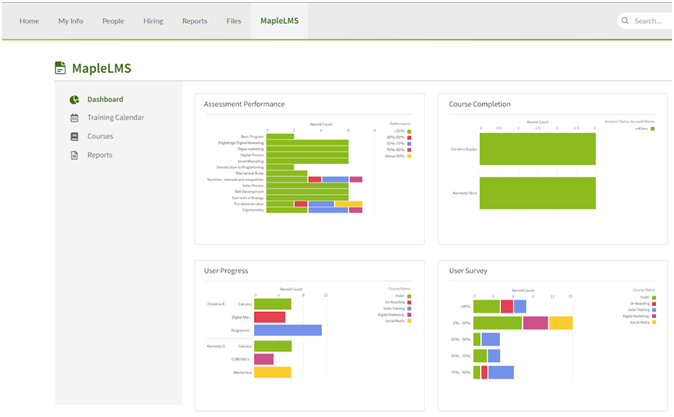Select the Reports tab in top navigation
The image size is (674, 417).
pyautogui.click(x=194, y=21)
